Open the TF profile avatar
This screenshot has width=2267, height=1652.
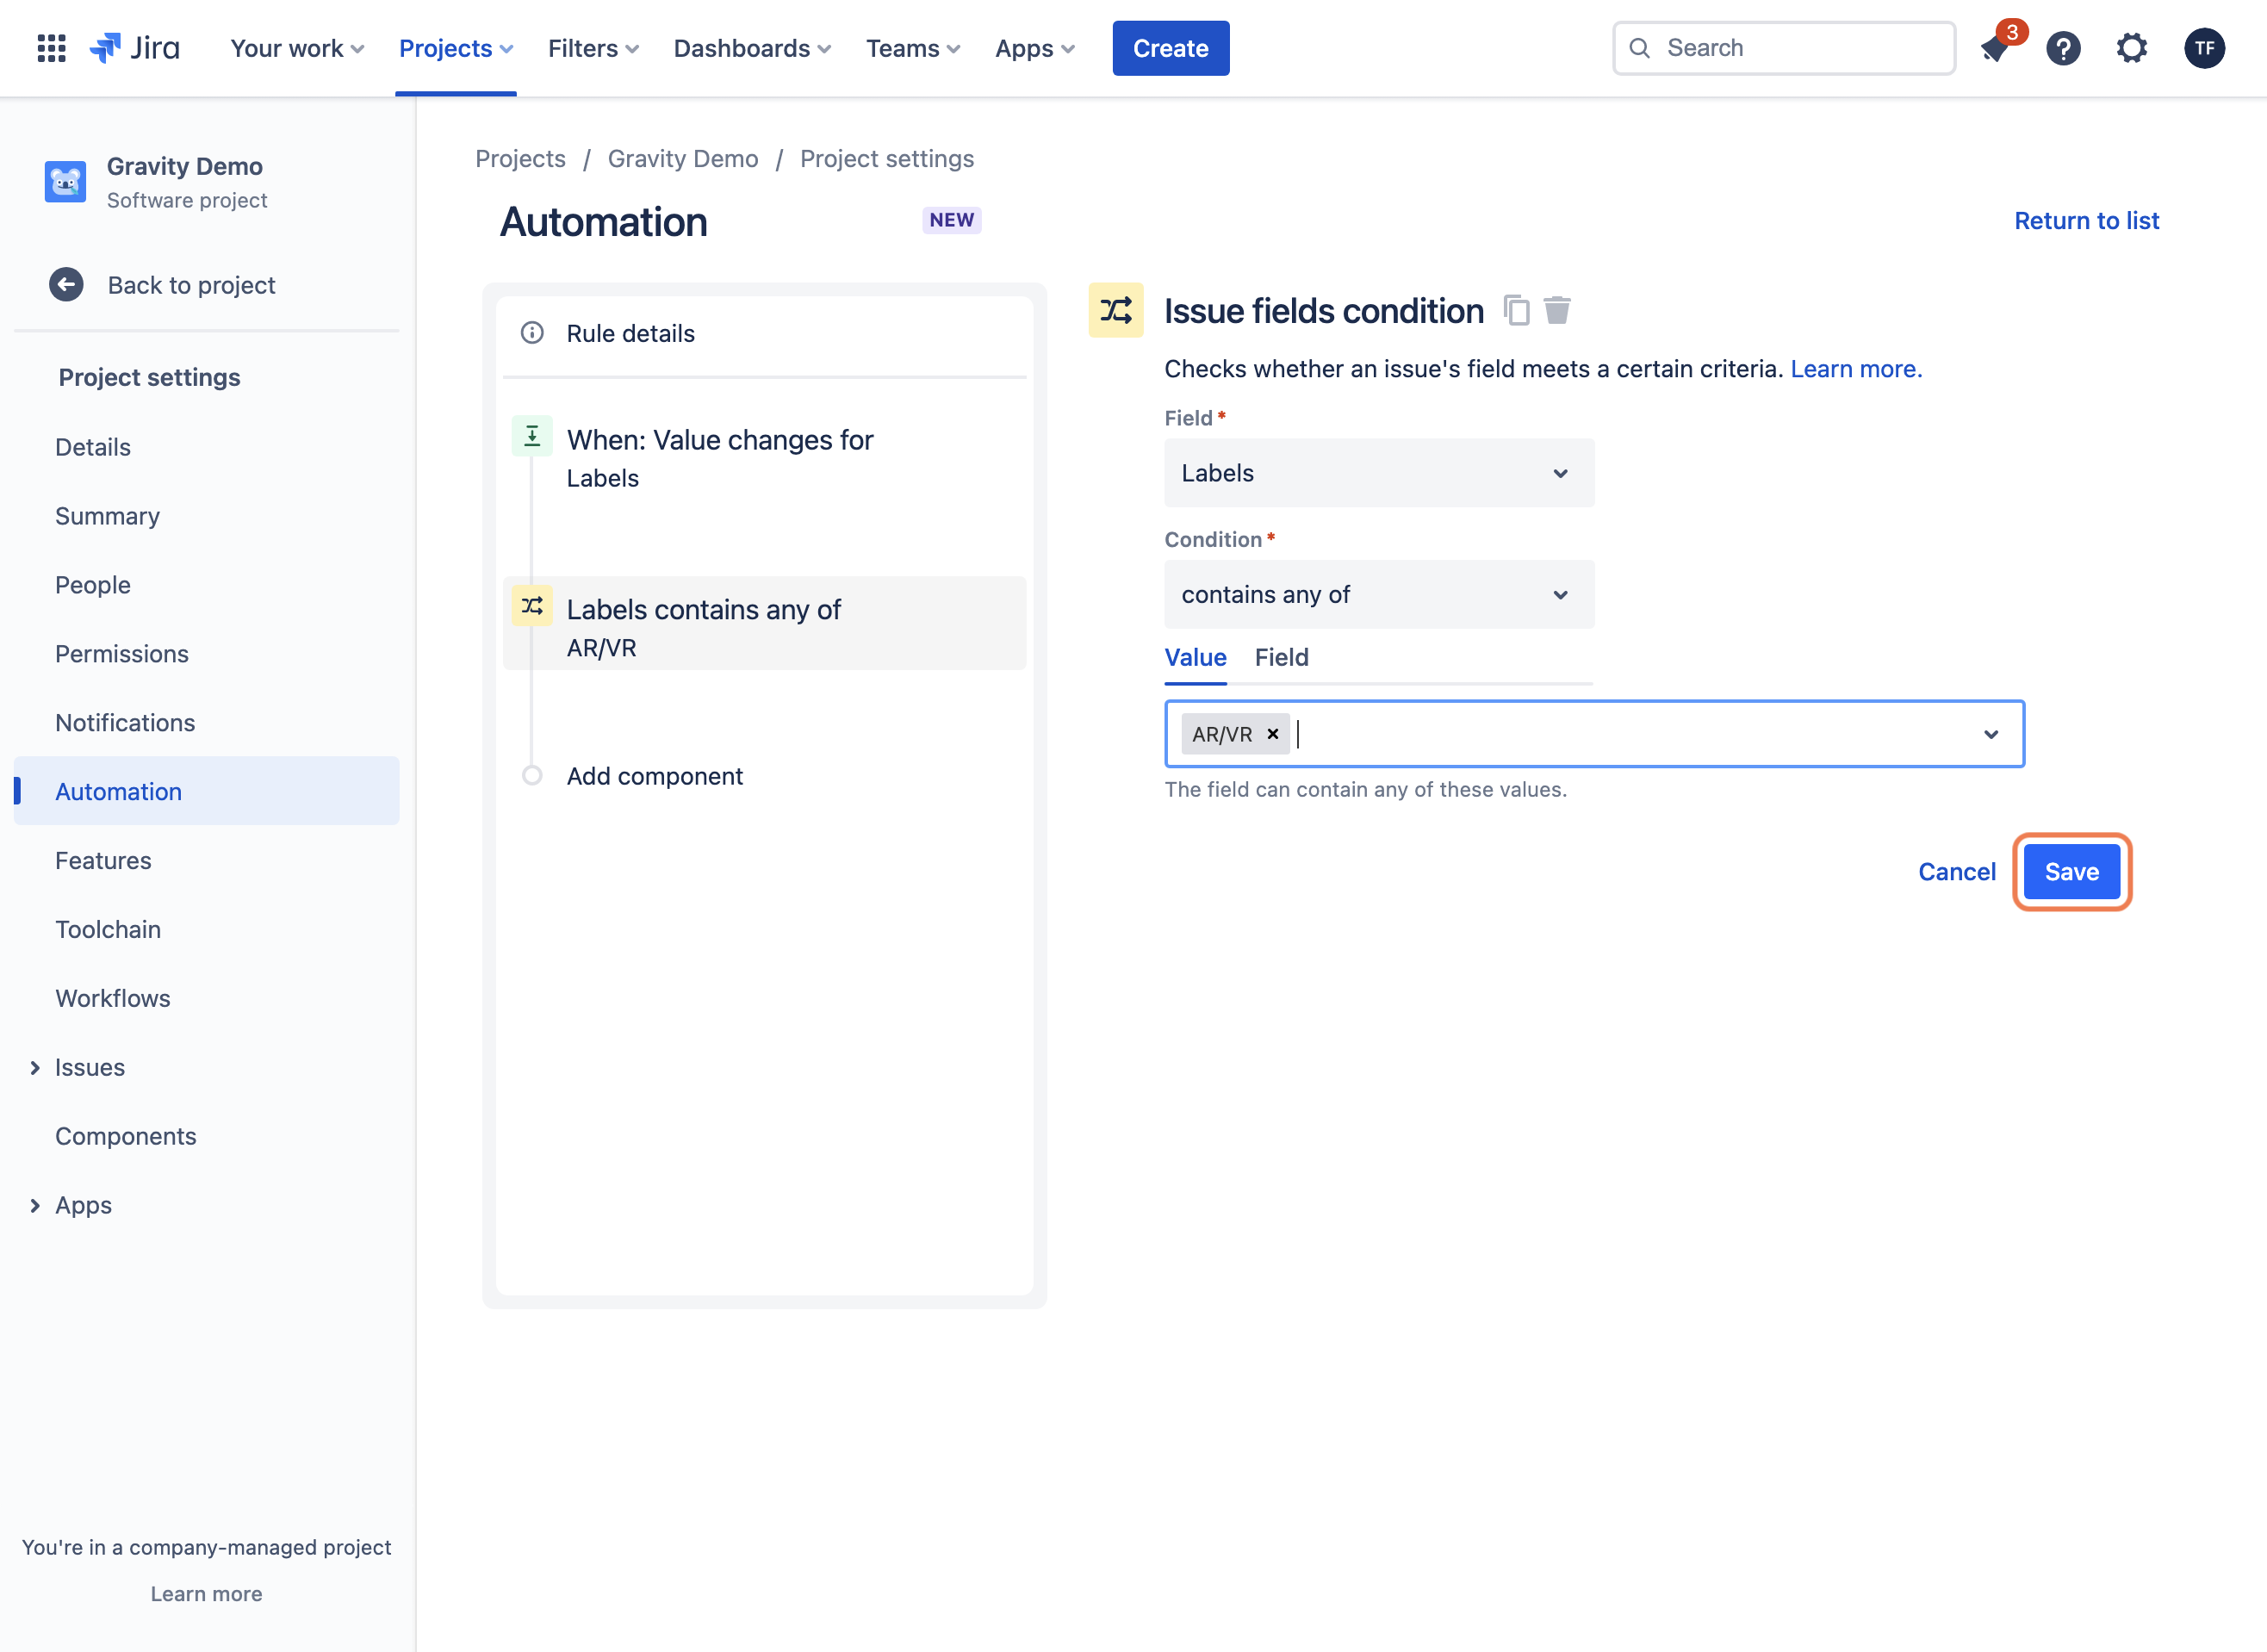point(2205,48)
